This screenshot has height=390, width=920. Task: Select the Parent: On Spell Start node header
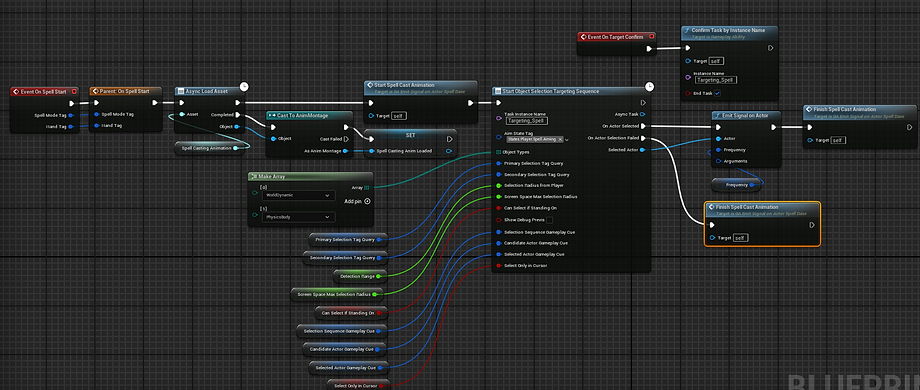pos(126,91)
